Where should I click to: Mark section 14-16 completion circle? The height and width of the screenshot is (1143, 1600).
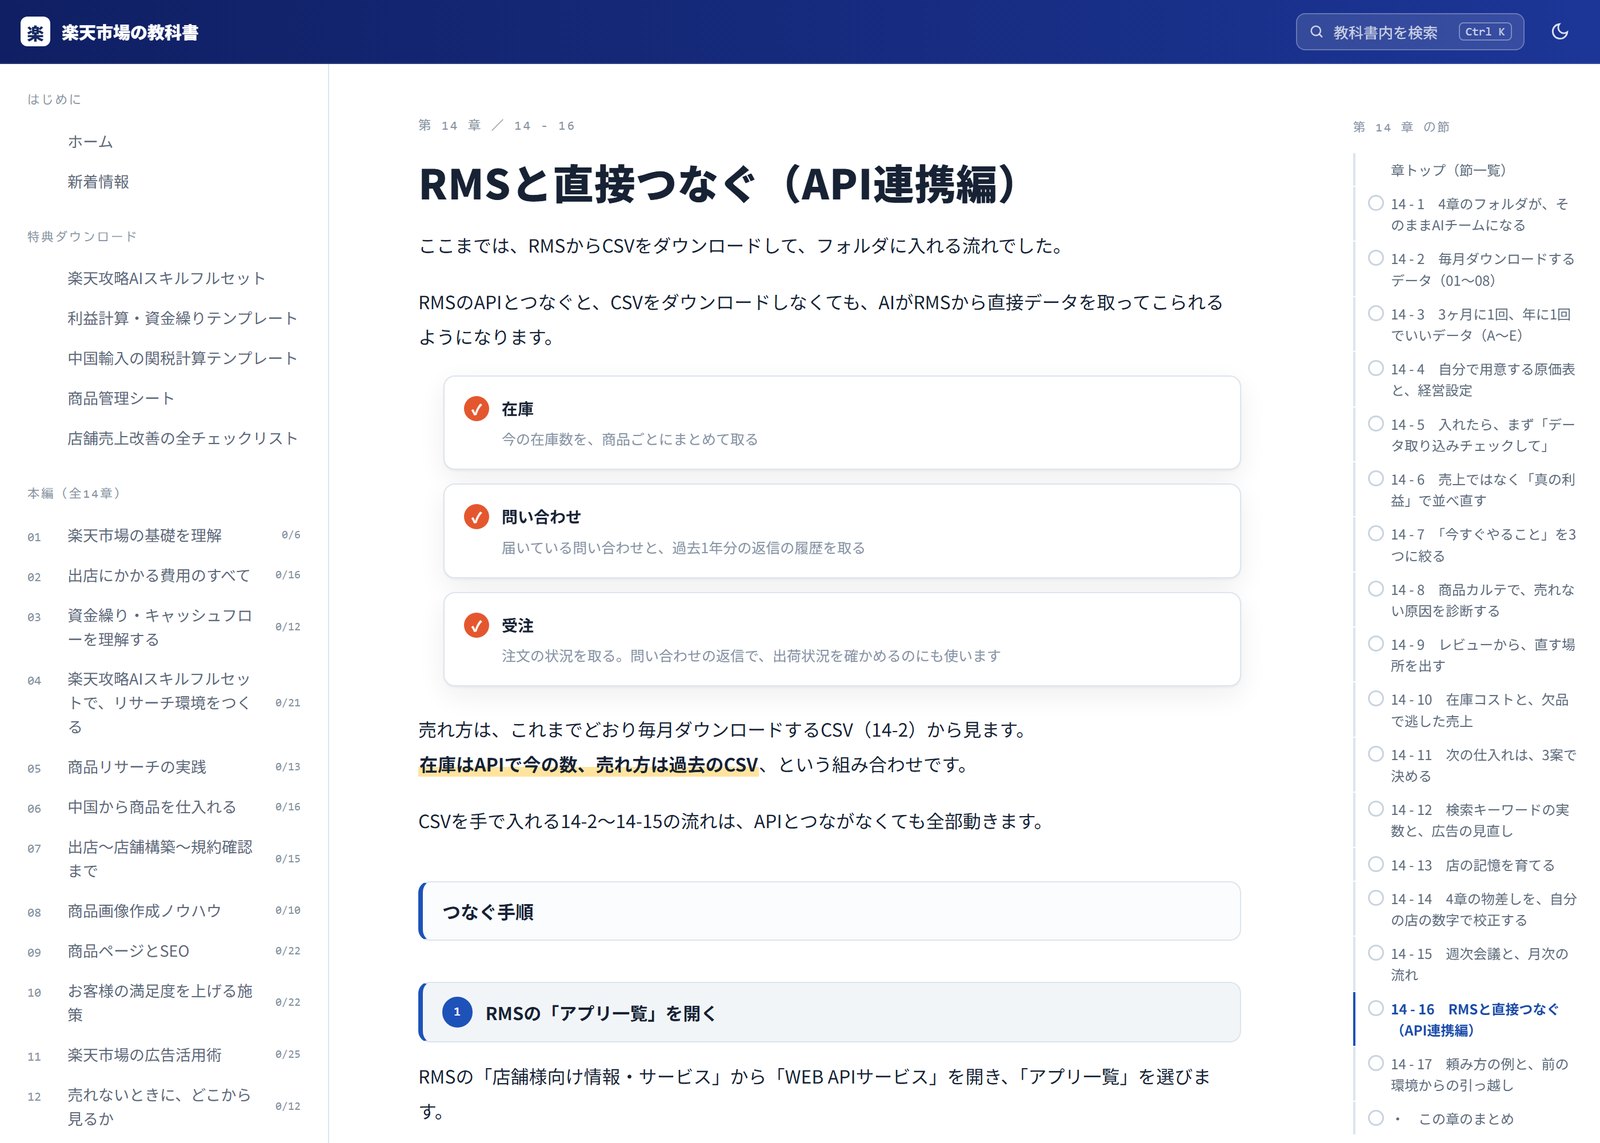[1376, 1008]
